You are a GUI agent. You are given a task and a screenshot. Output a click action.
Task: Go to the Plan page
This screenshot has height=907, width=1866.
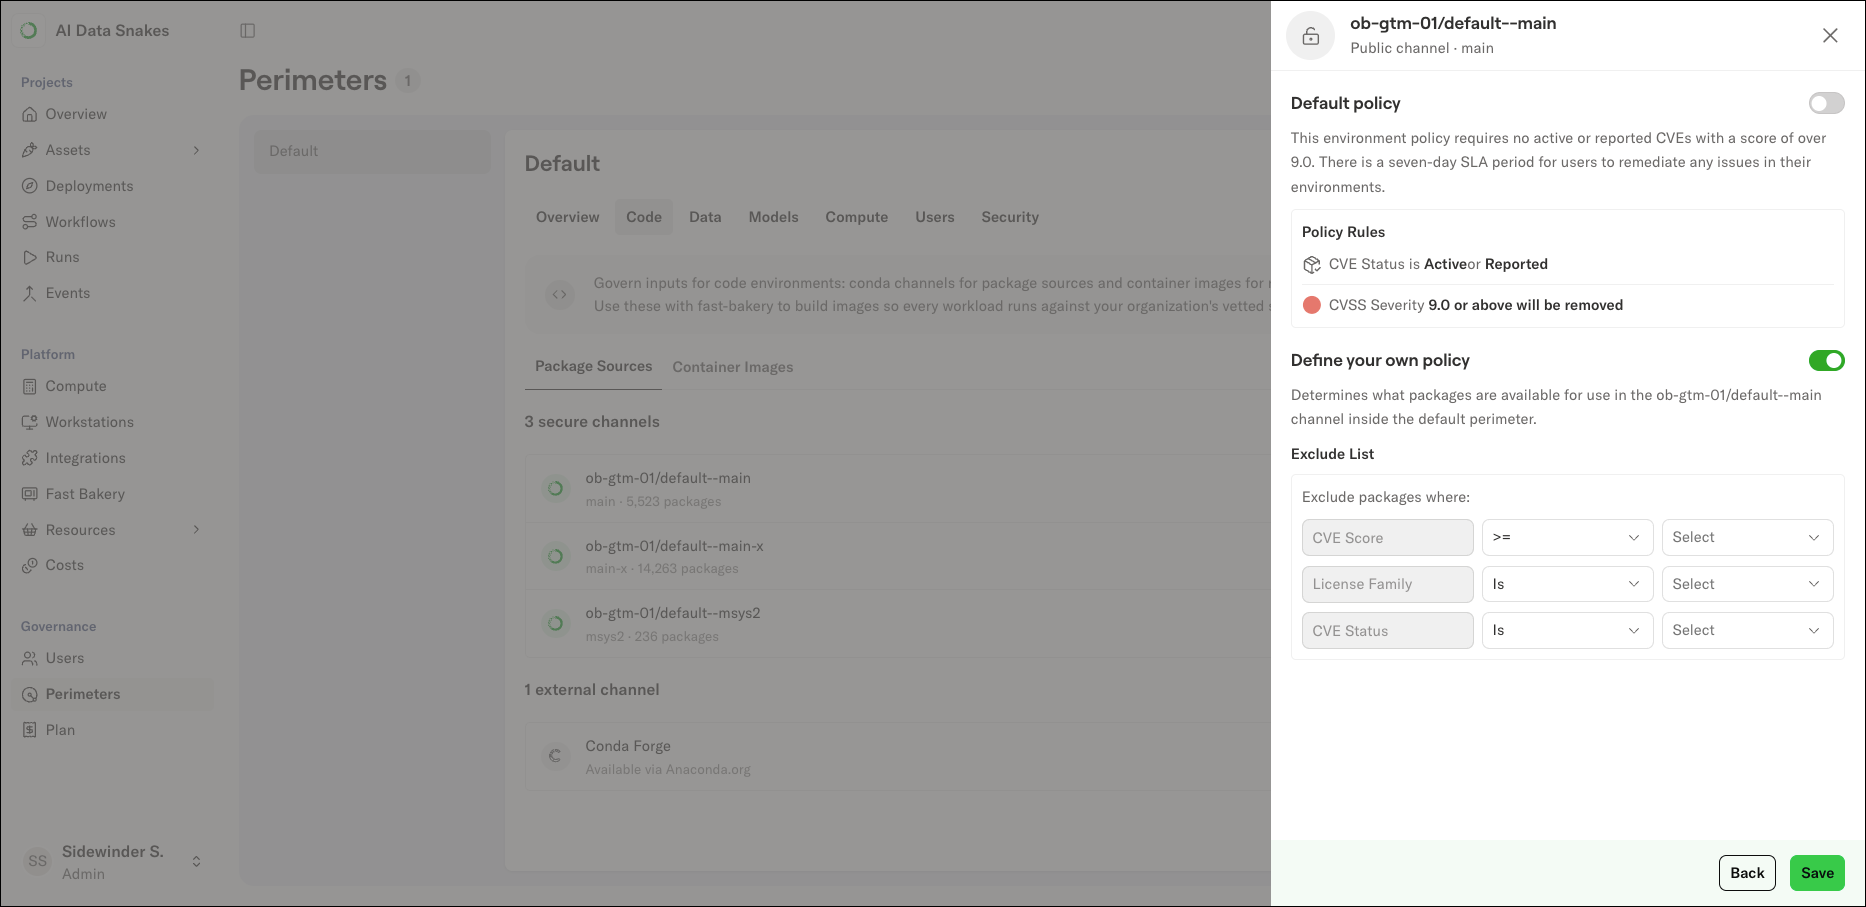pyautogui.click(x=60, y=730)
